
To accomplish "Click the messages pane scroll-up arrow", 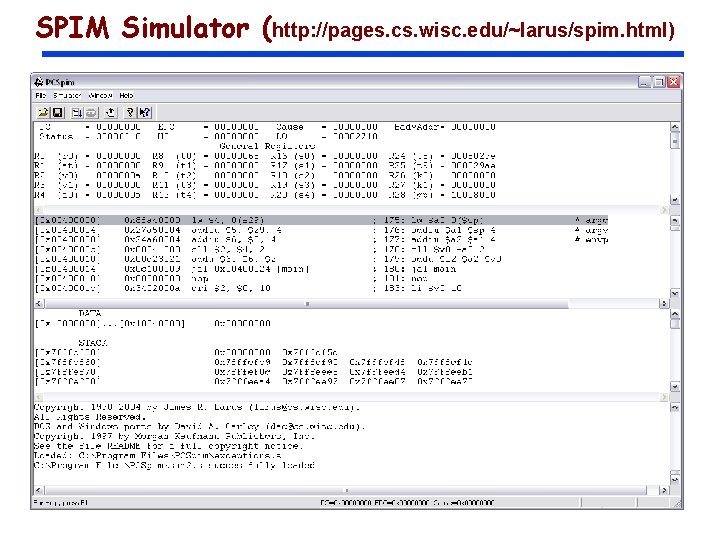I will tap(675, 407).
